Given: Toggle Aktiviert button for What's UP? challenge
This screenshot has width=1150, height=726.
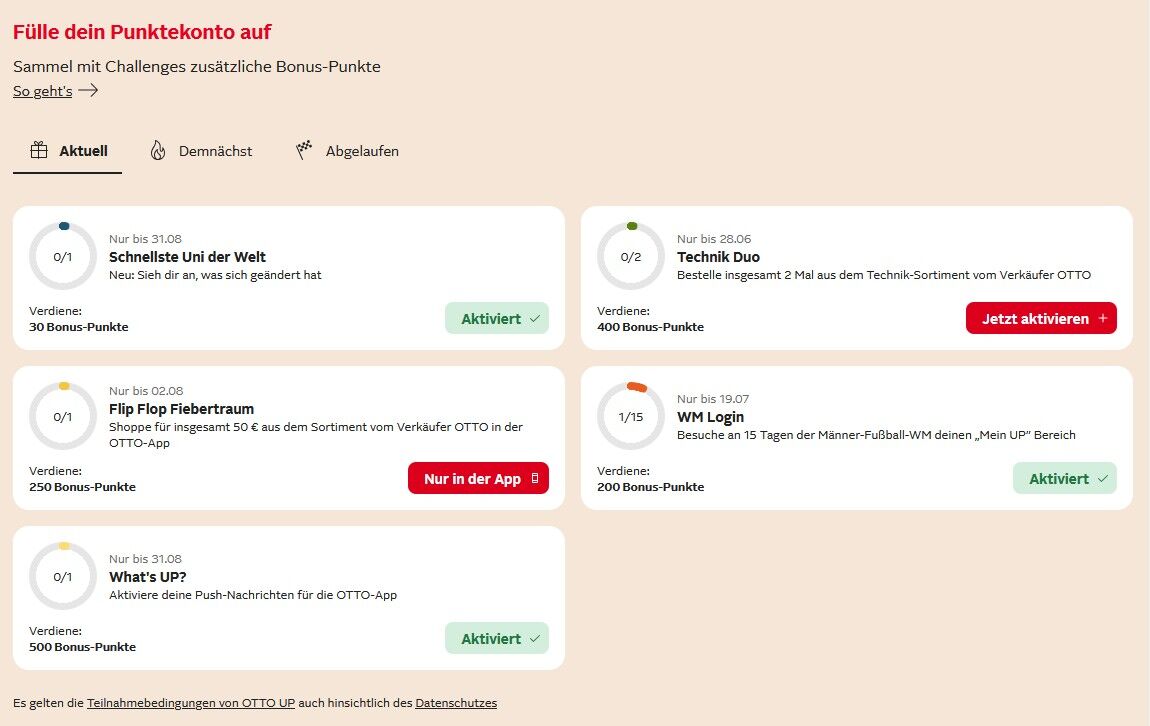Looking at the screenshot, I should tap(497, 638).
